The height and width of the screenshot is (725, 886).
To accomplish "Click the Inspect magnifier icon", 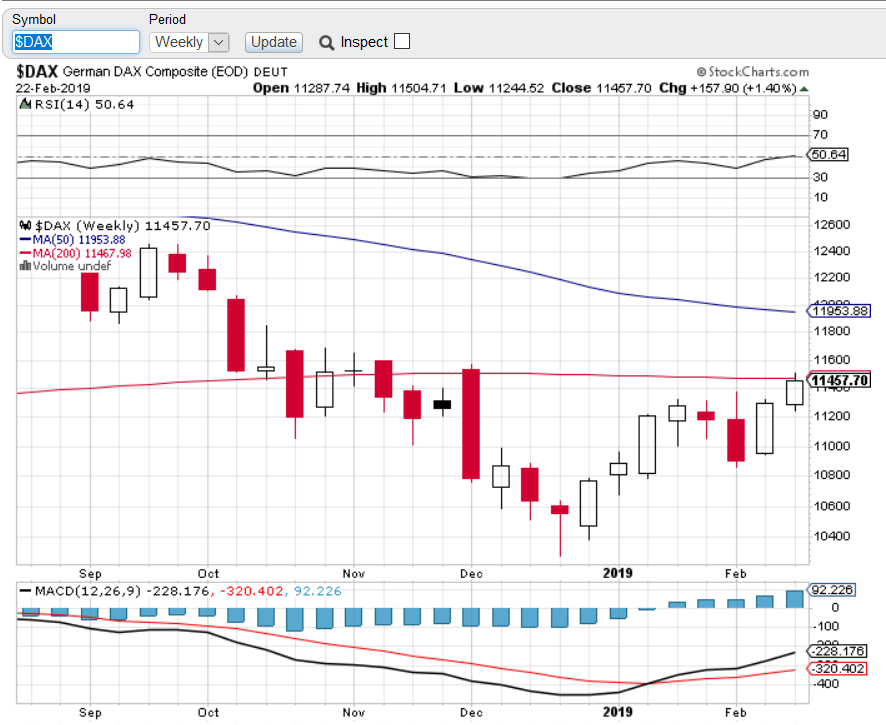I will click(x=326, y=42).
